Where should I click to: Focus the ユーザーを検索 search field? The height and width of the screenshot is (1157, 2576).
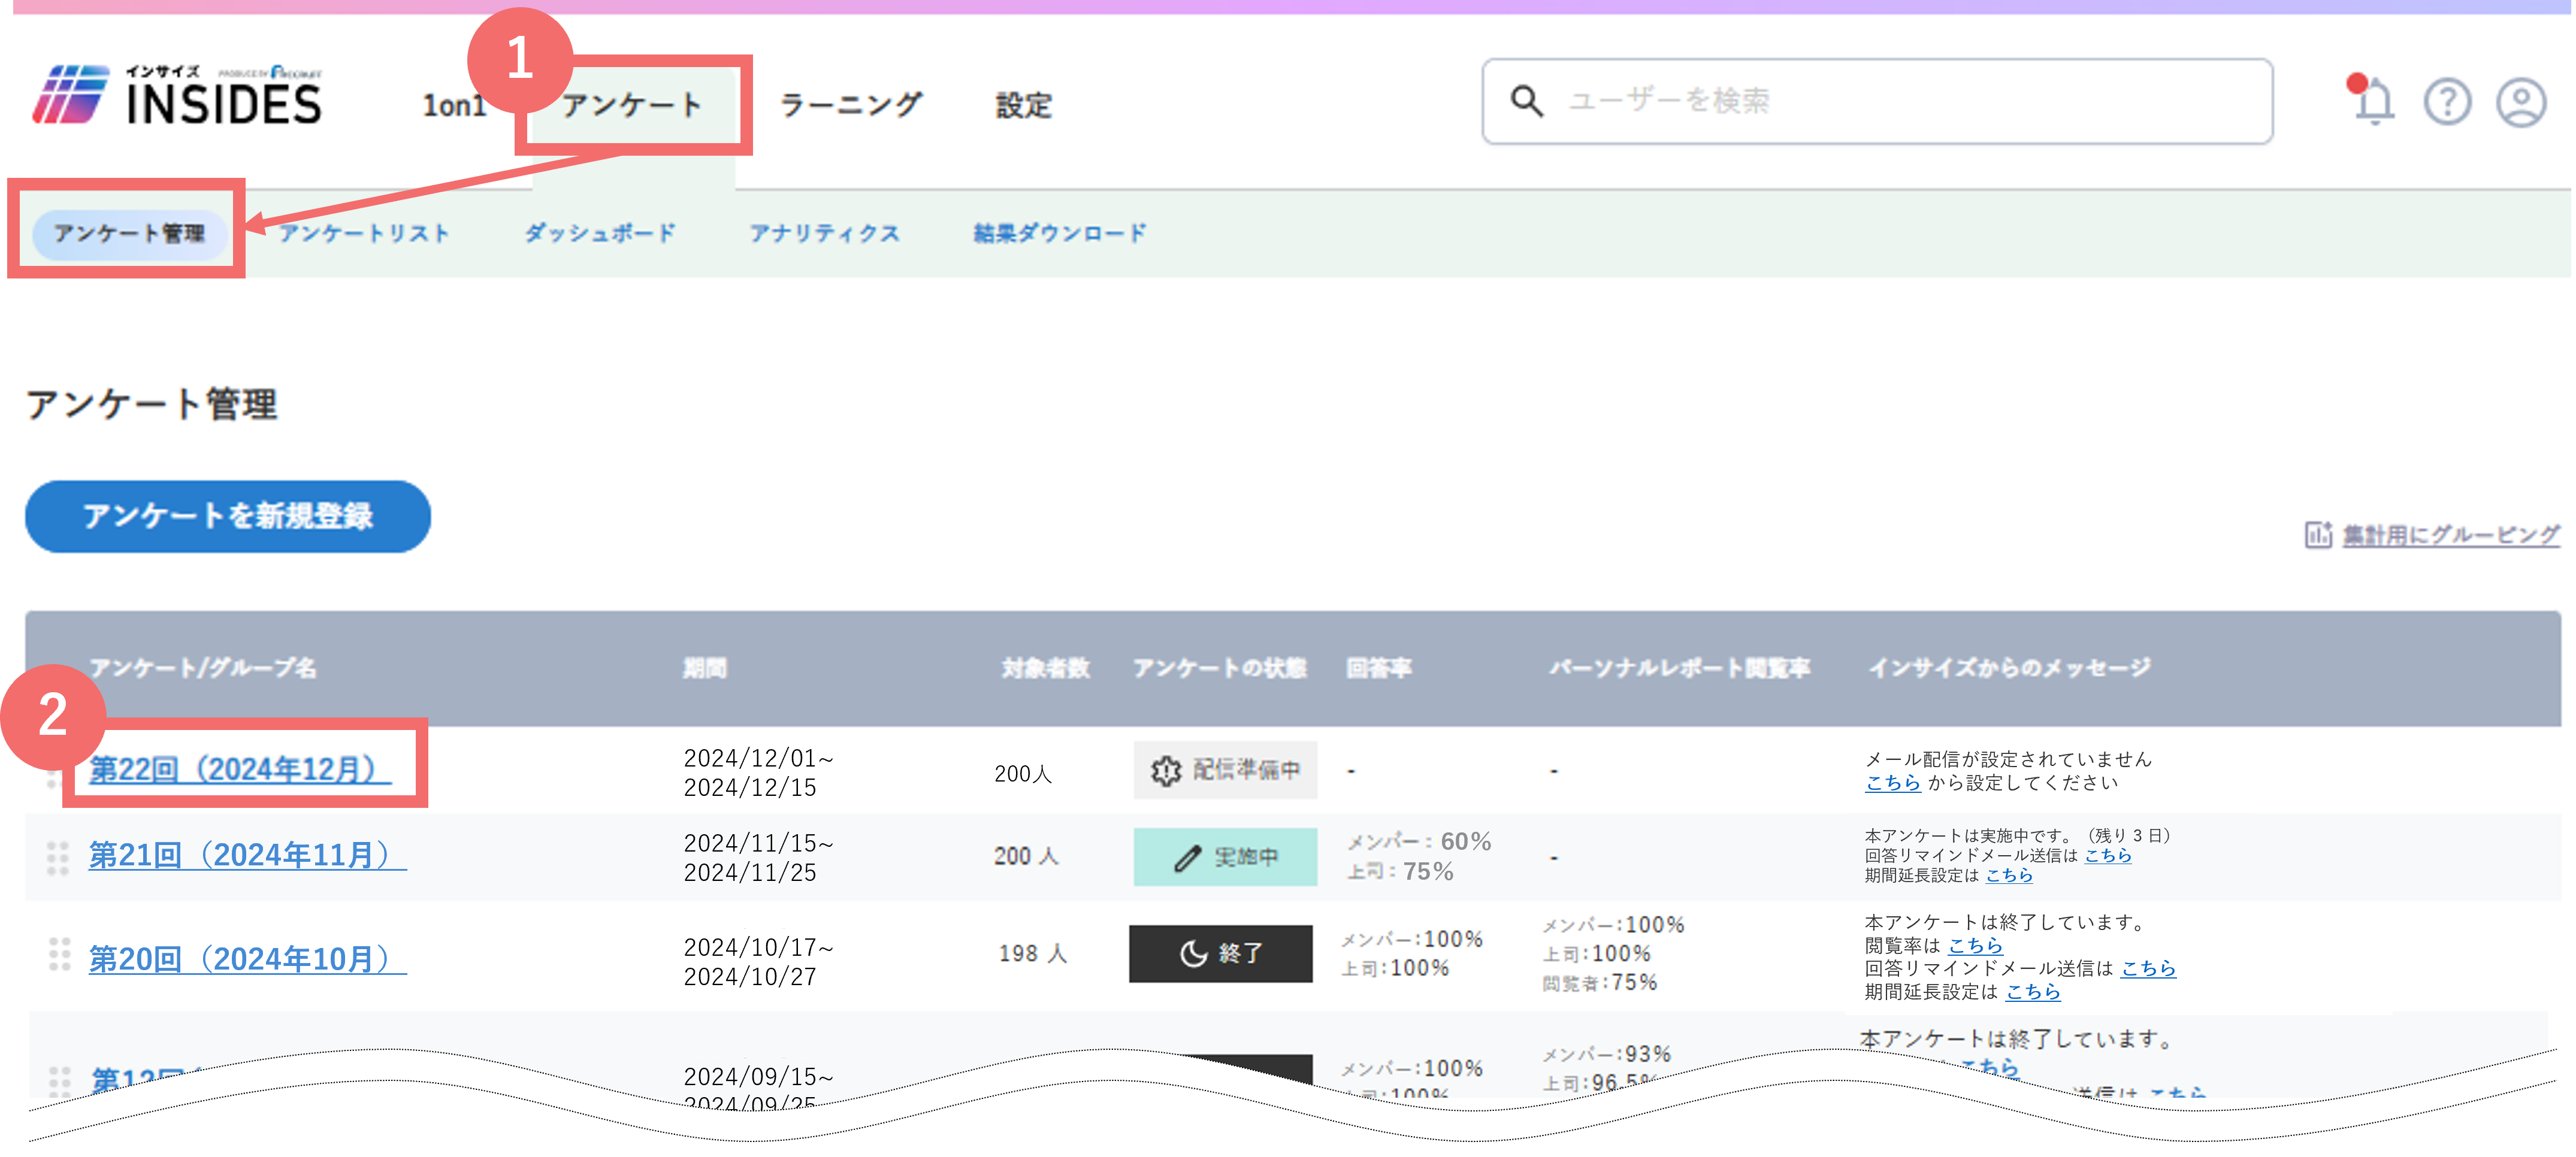(1877, 101)
